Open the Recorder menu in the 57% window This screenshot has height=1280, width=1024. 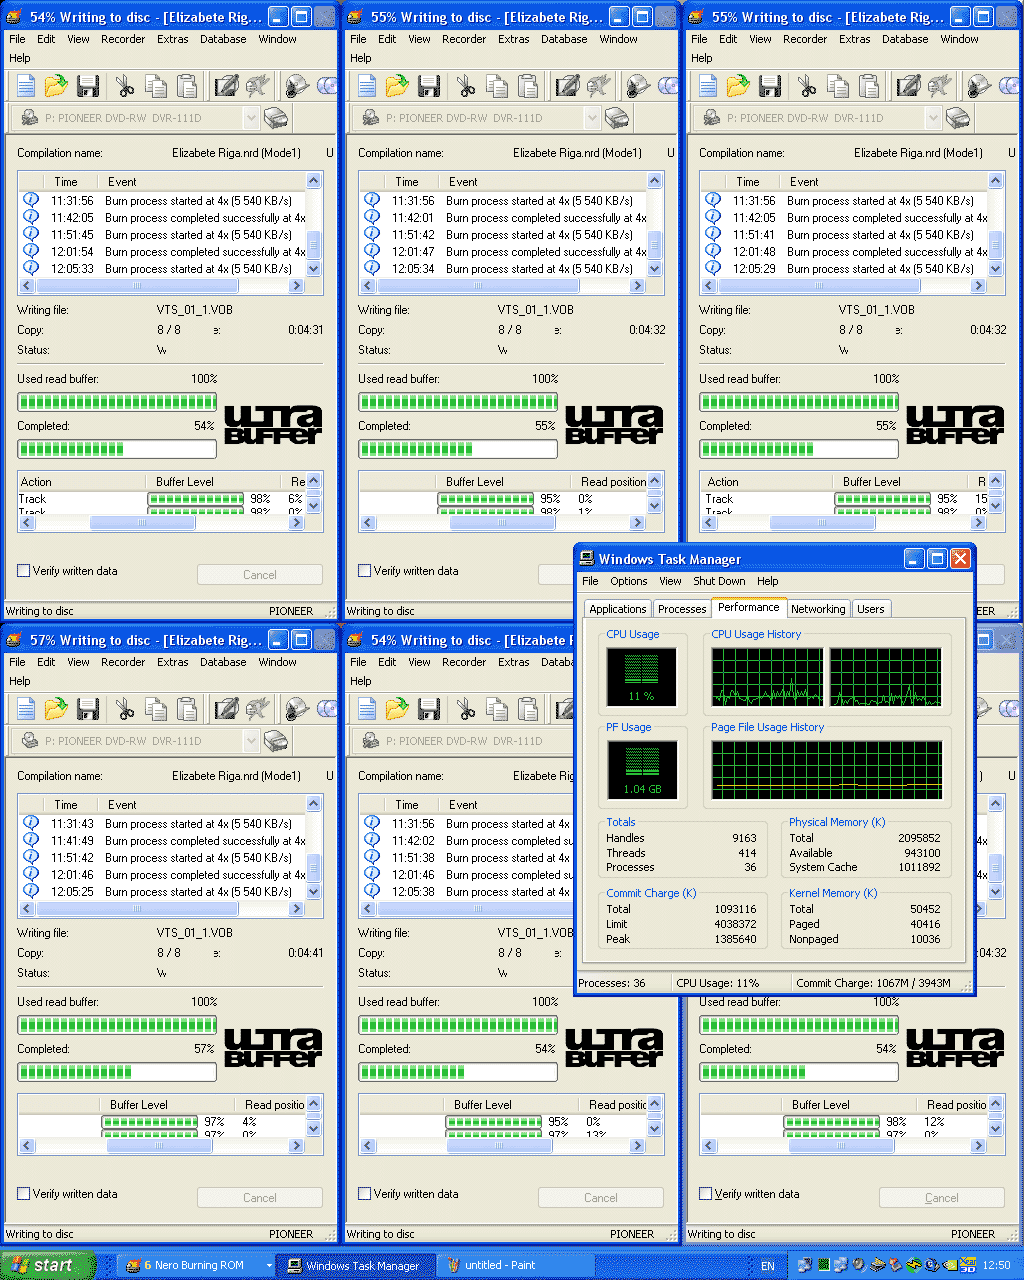[x=123, y=662]
